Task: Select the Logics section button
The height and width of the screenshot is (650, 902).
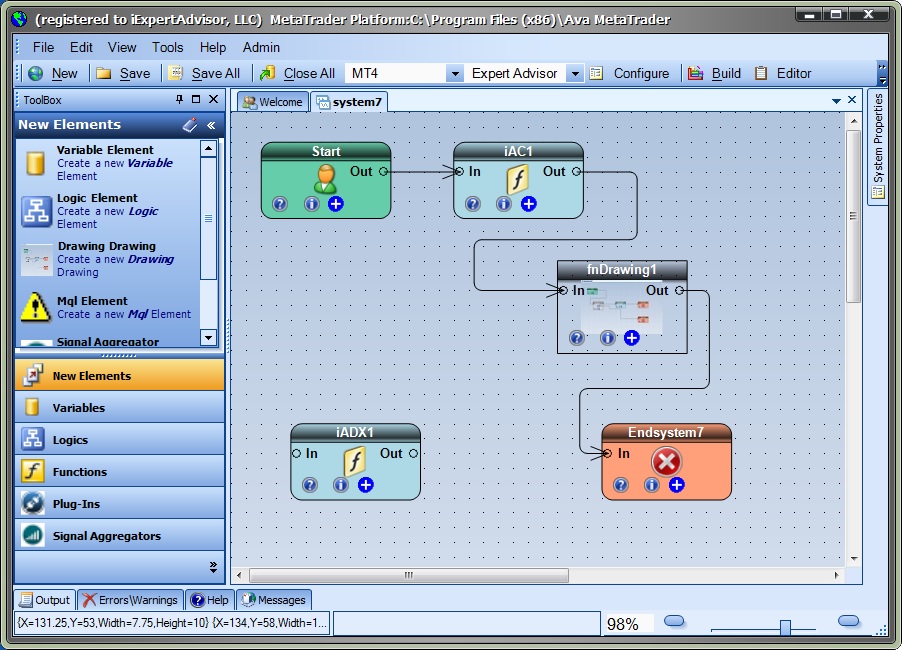Action: (120, 440)
